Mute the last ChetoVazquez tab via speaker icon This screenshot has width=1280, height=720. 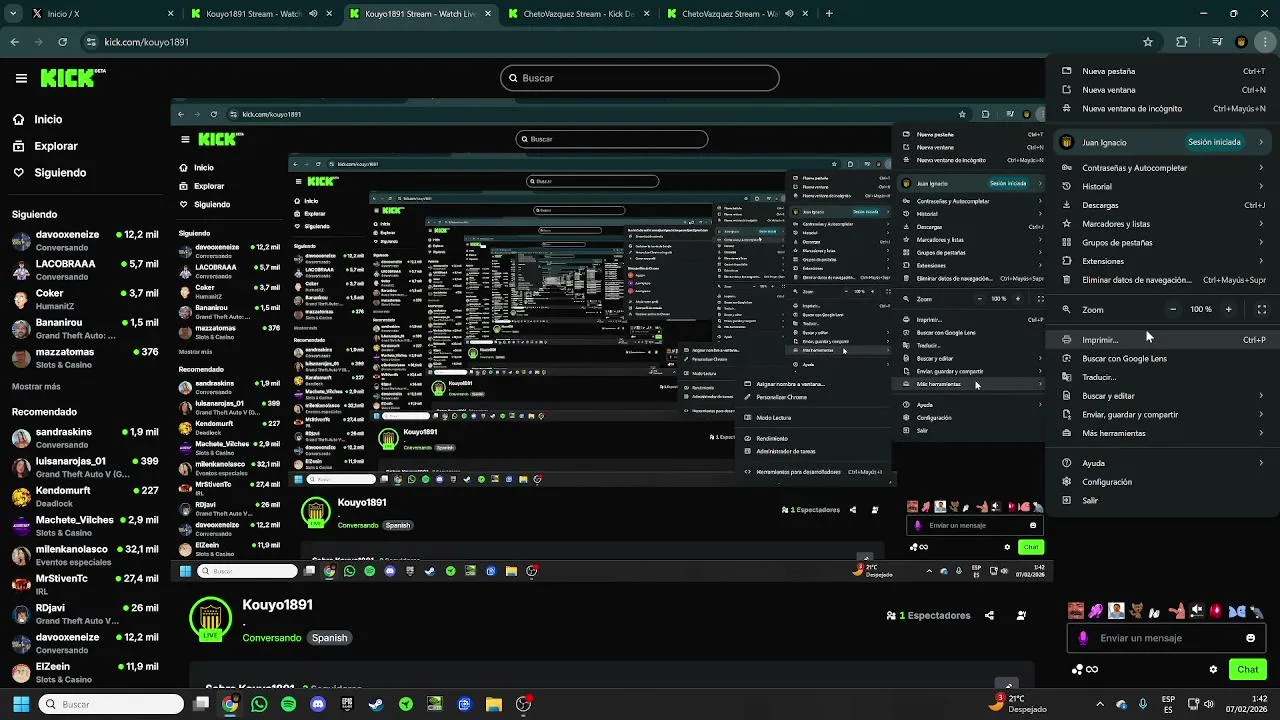[x=788, y=14]
